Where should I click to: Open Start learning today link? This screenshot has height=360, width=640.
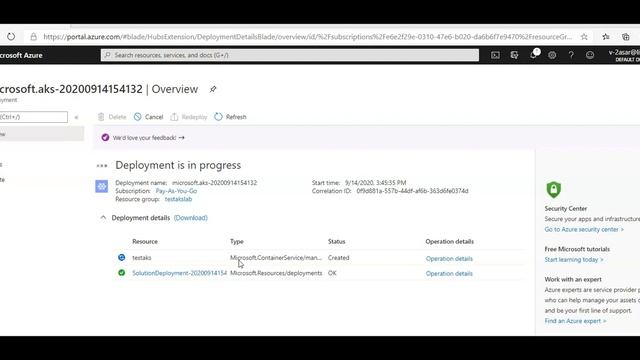(x=574, y=260)
